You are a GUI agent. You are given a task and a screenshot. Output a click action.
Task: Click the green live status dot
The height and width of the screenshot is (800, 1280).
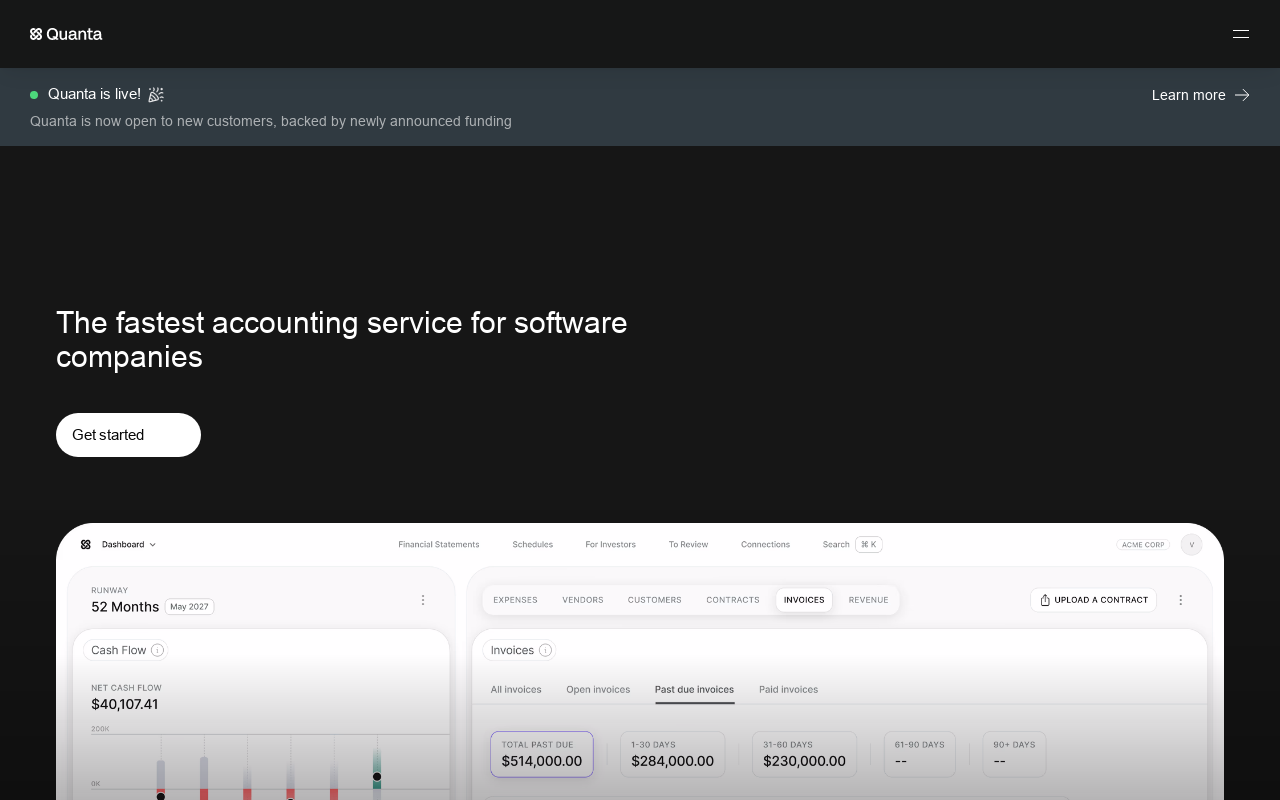(x=34, y=95)
